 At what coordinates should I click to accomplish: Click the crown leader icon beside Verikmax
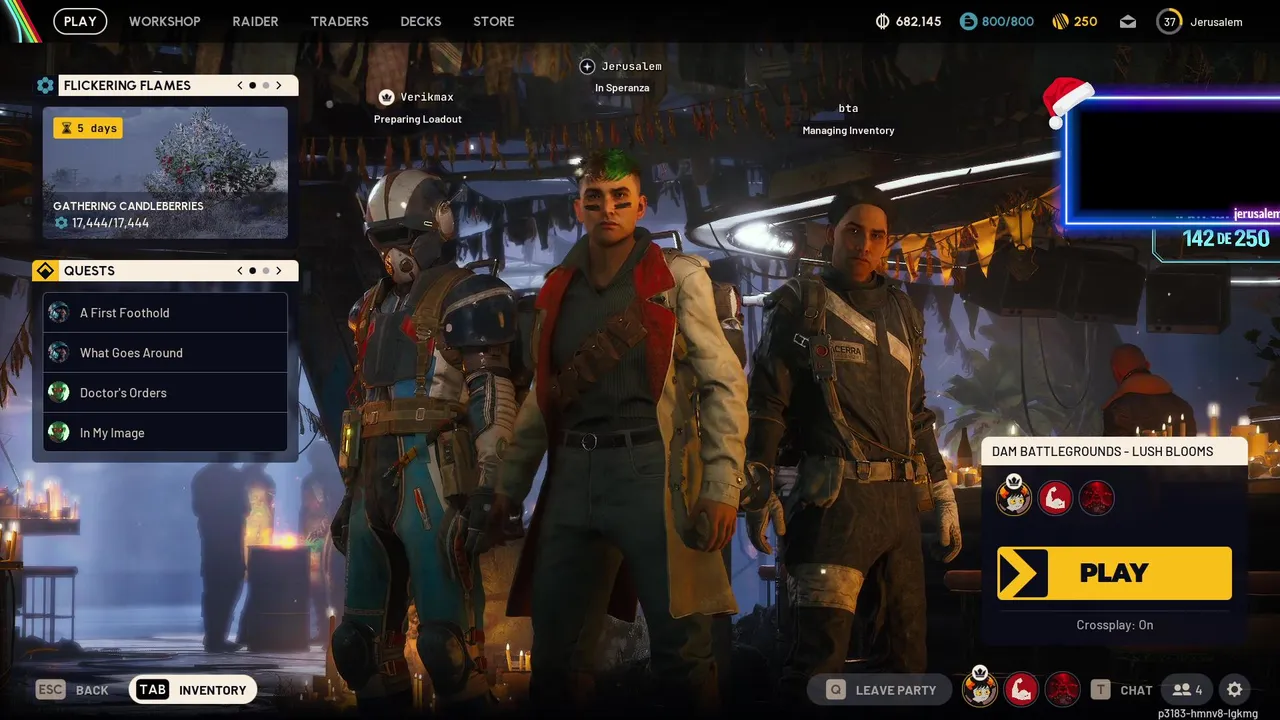coord(386,97)
